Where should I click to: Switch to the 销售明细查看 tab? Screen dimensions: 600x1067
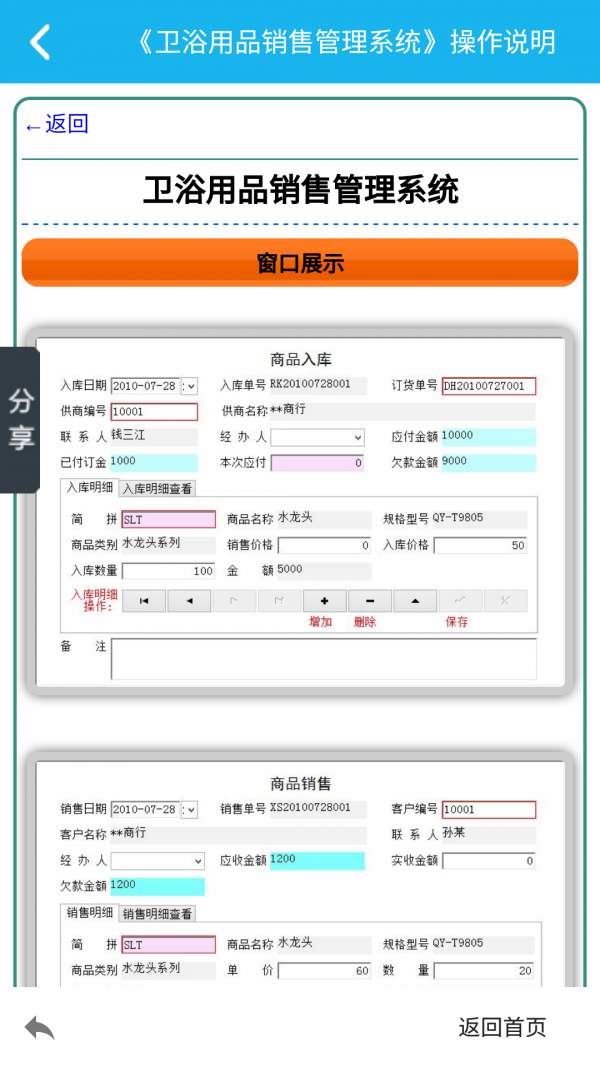157,913
